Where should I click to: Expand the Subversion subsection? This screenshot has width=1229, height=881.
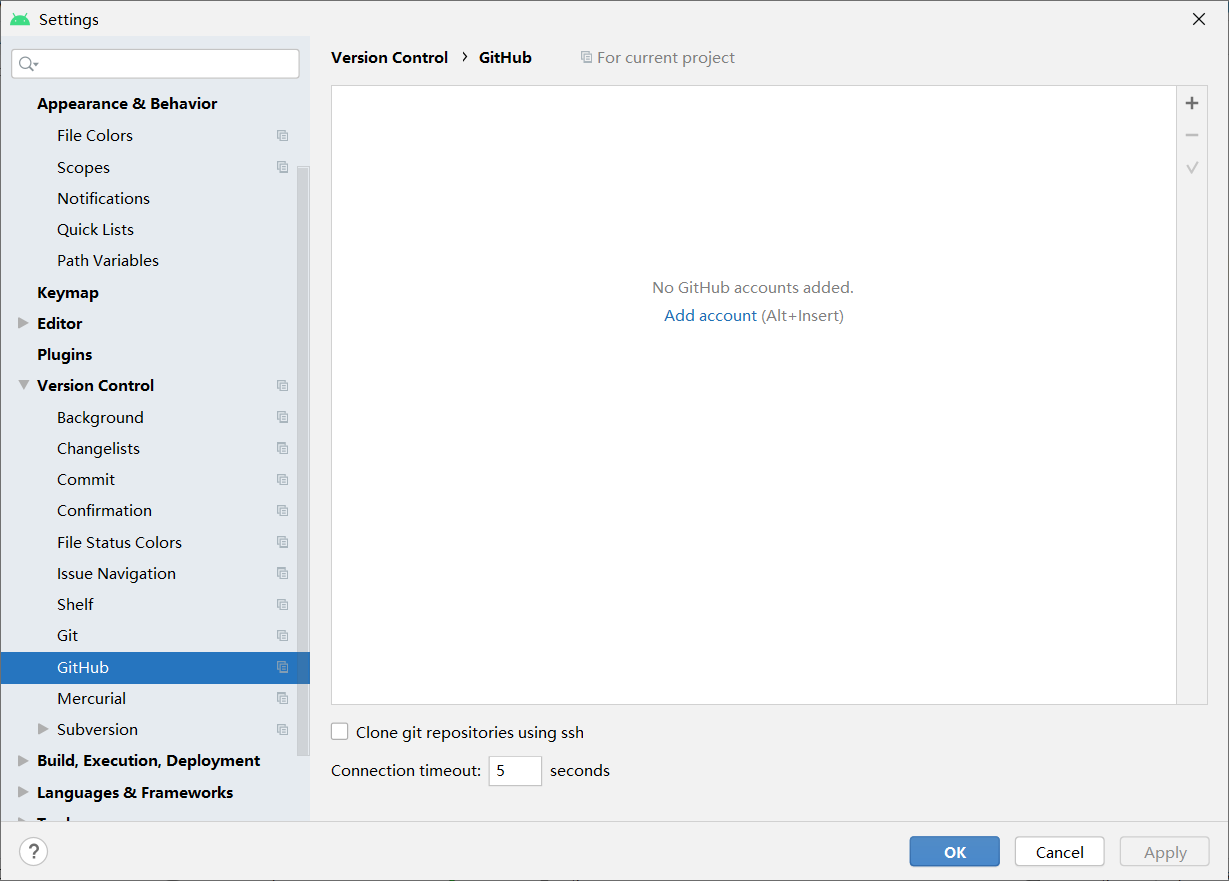click(43, 729)
